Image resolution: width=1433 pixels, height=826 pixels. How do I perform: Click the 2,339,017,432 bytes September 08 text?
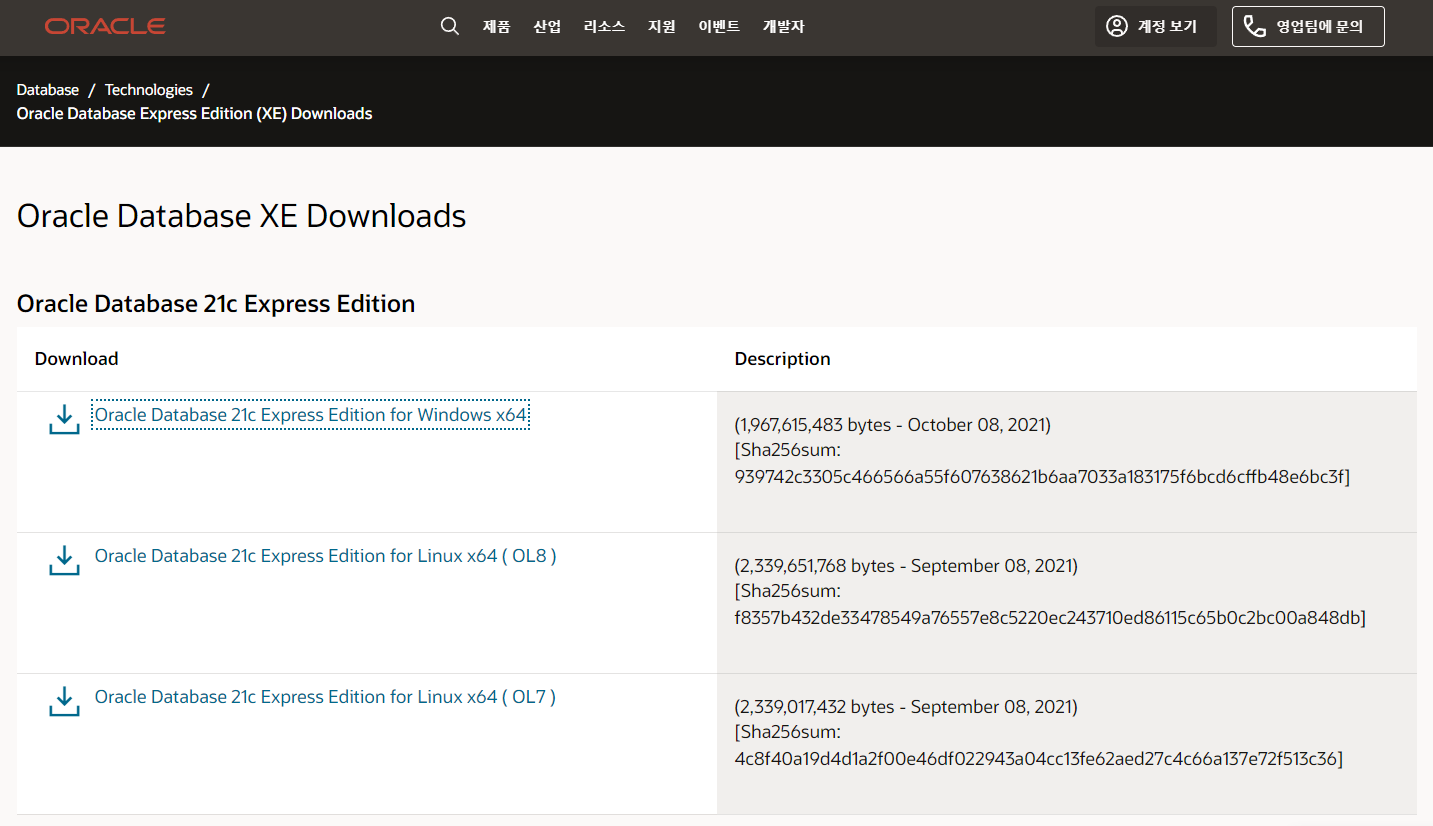tap(906, 707)
